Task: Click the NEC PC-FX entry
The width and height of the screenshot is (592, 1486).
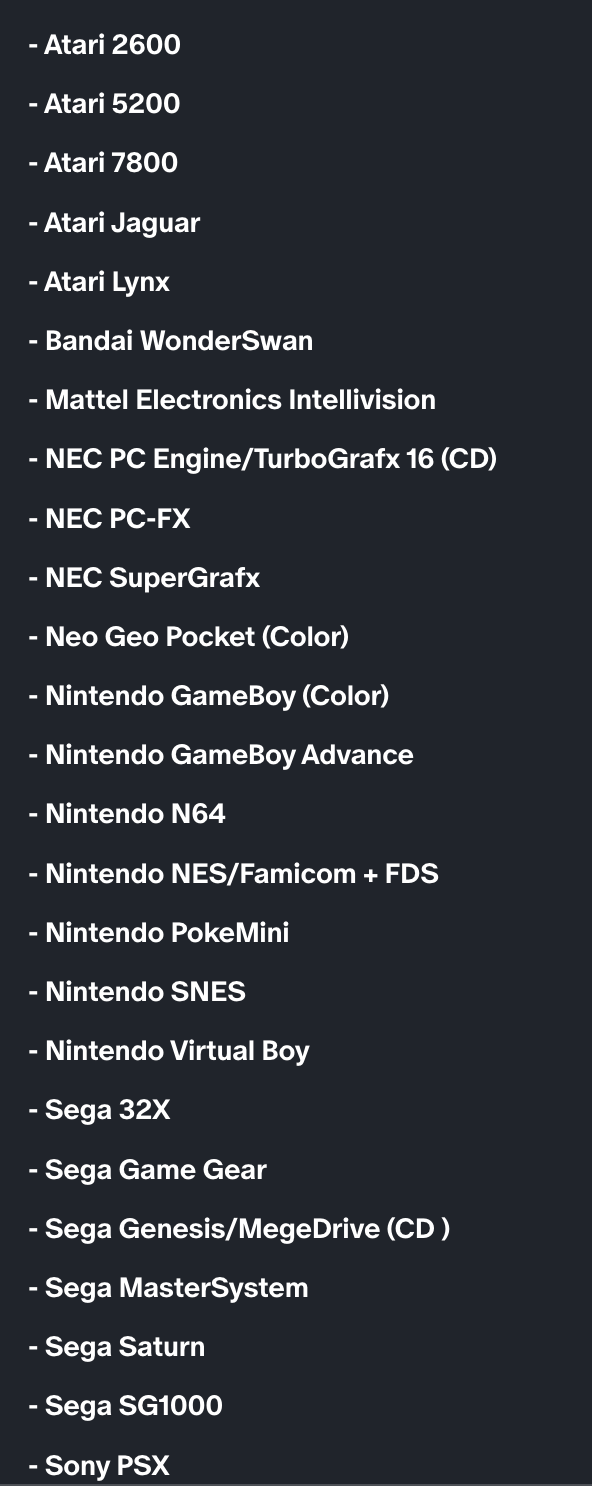Action: 109,519
